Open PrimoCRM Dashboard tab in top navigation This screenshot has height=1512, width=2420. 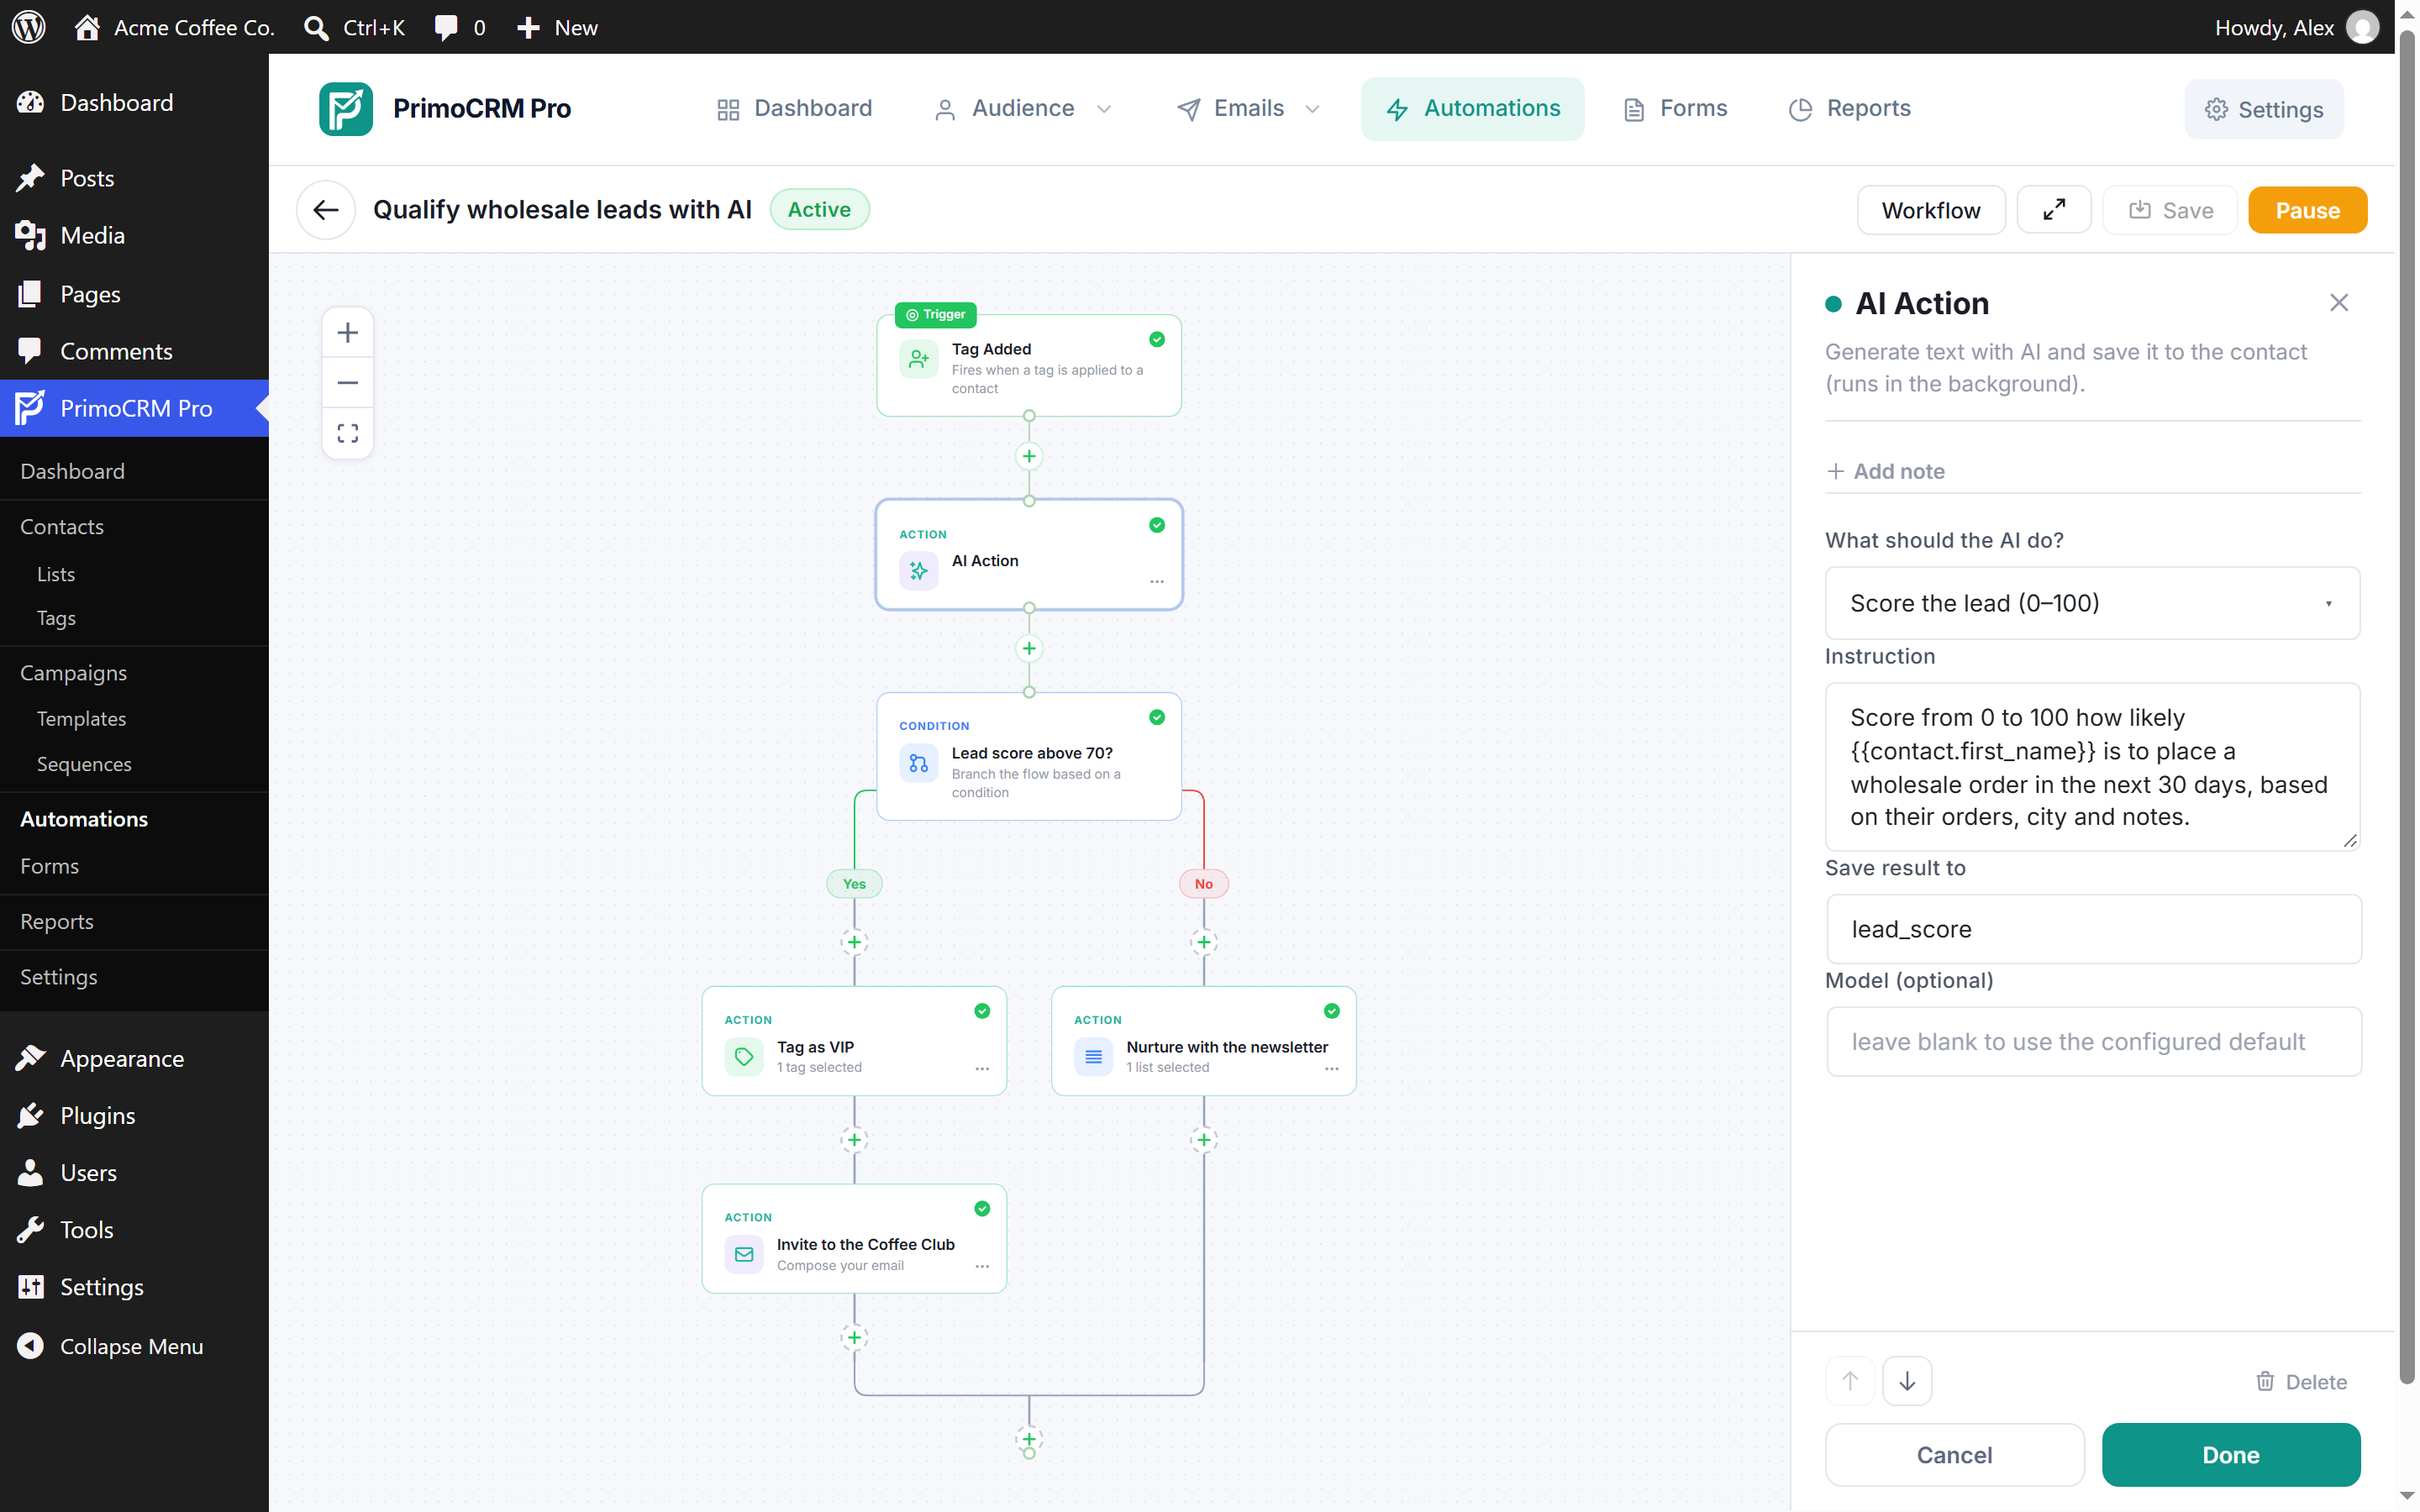click(x=794, y=108)
